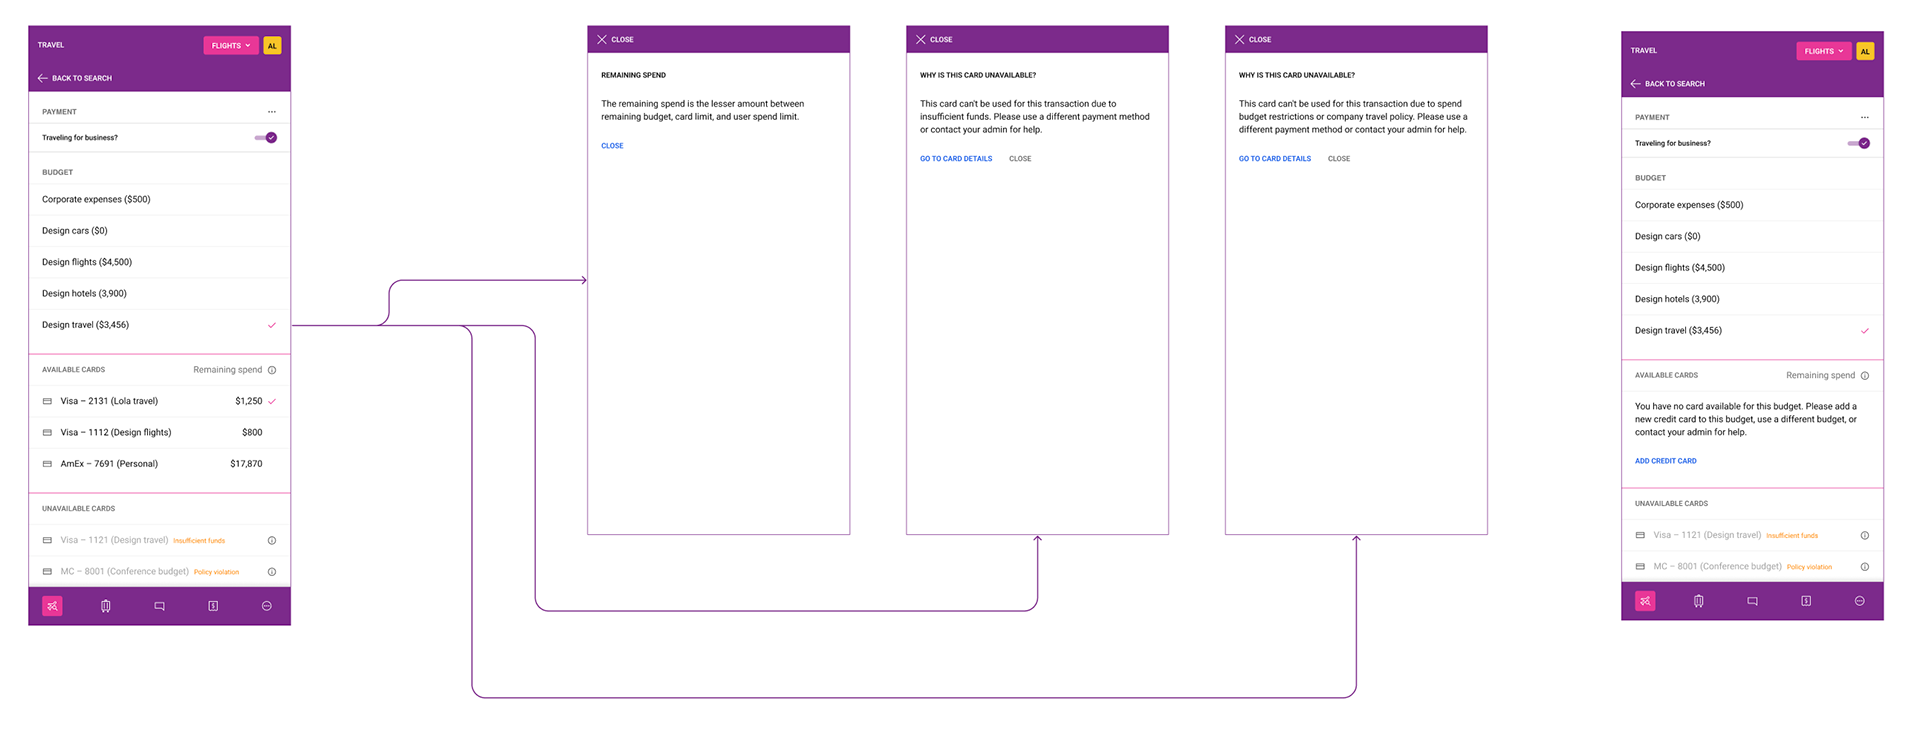The height and width of the screenshot is (746, 1920).
Task: Click card icon beside Visa 1112 (Design flights)
Action: pos(47,433)
